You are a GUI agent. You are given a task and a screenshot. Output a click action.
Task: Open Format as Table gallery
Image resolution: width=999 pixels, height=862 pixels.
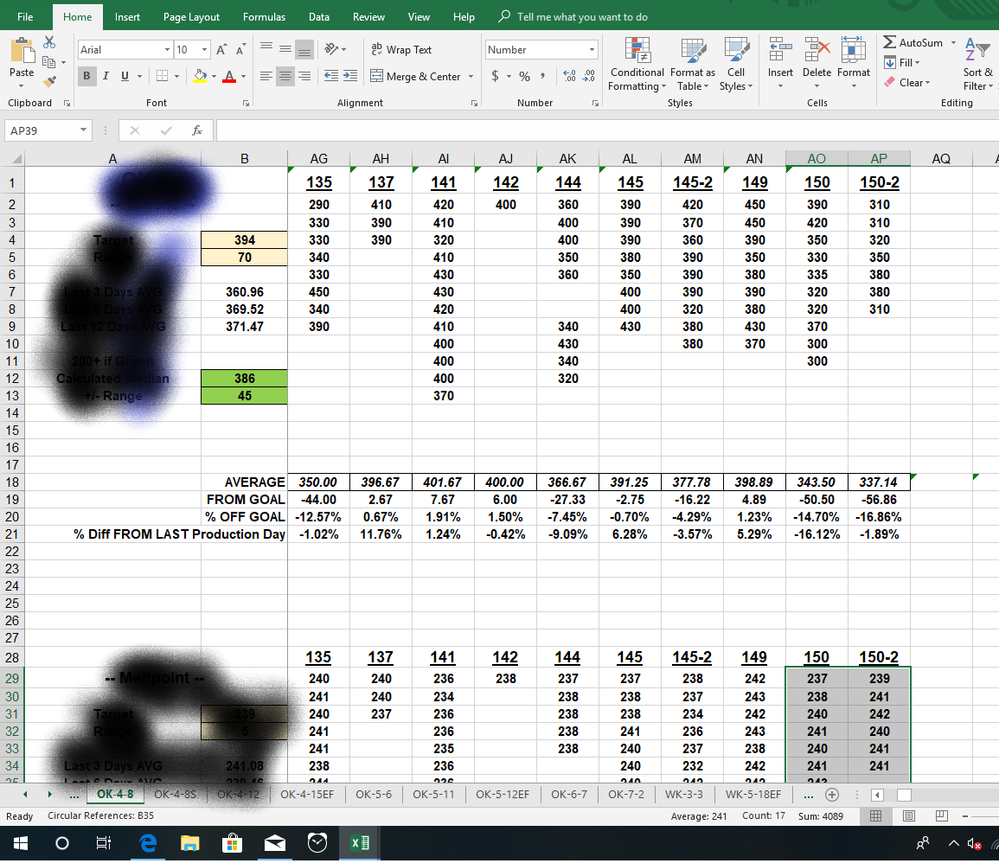(x=693, y=64)
